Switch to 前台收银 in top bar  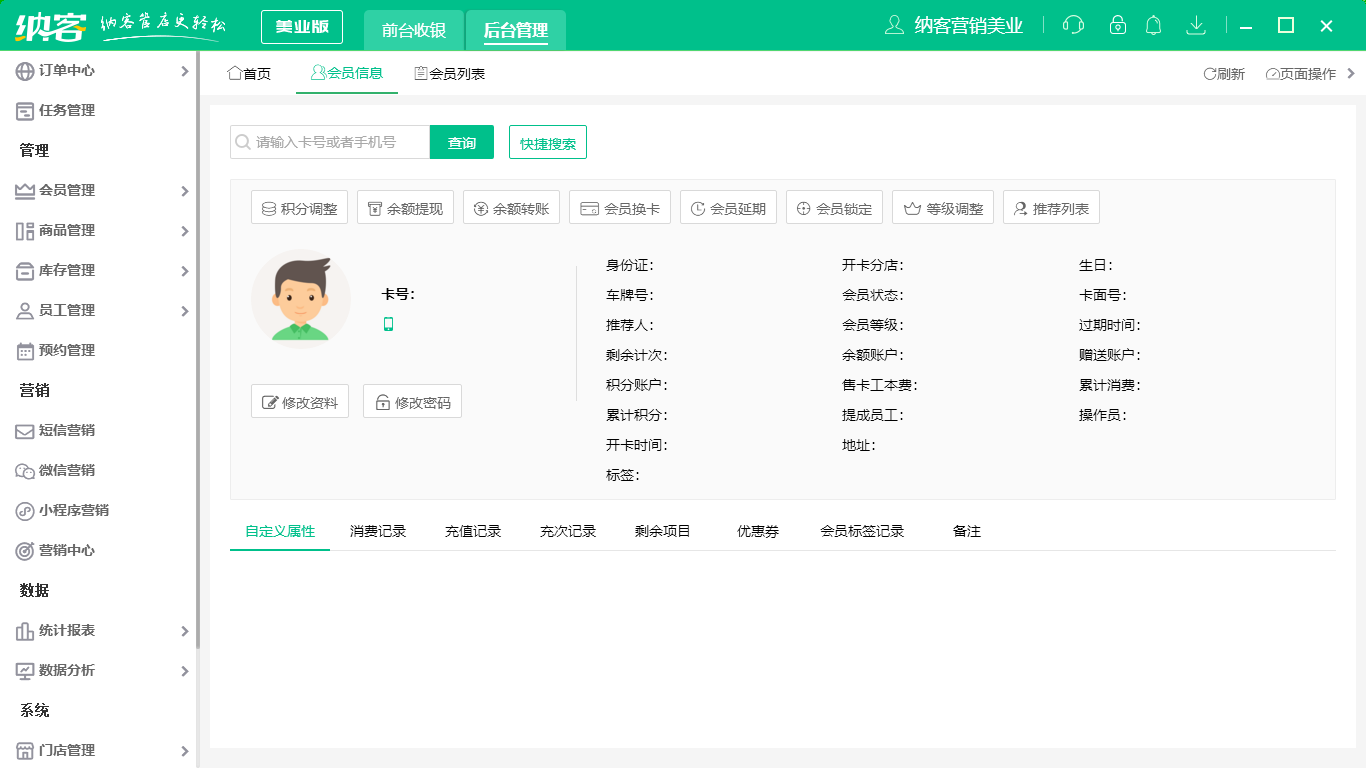point(414,30)
